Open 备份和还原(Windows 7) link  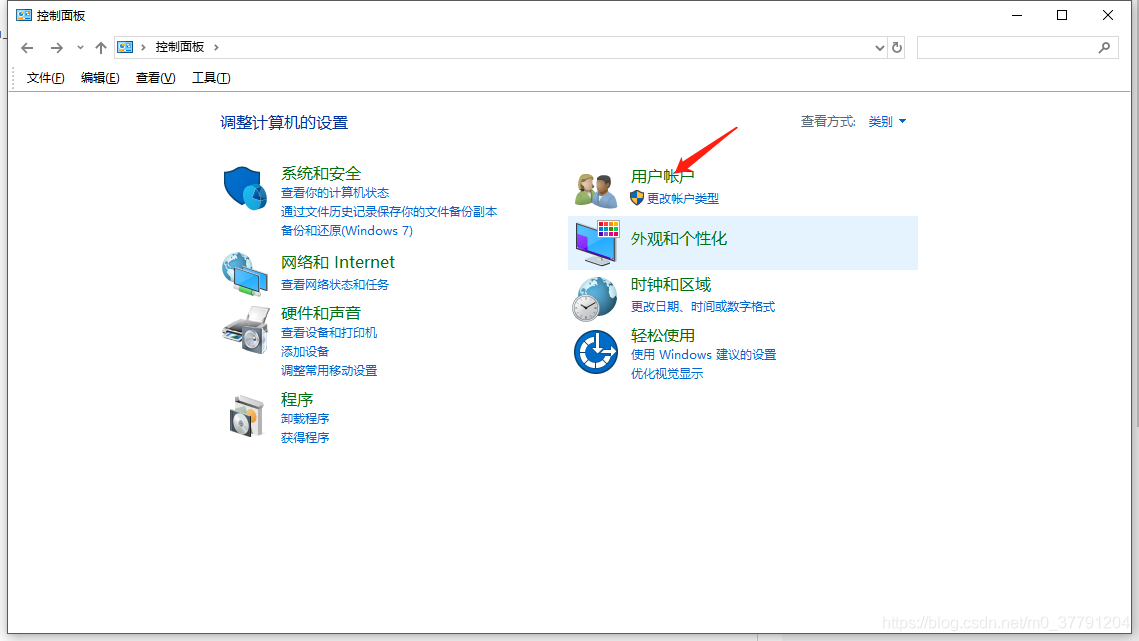pos(347,230)
